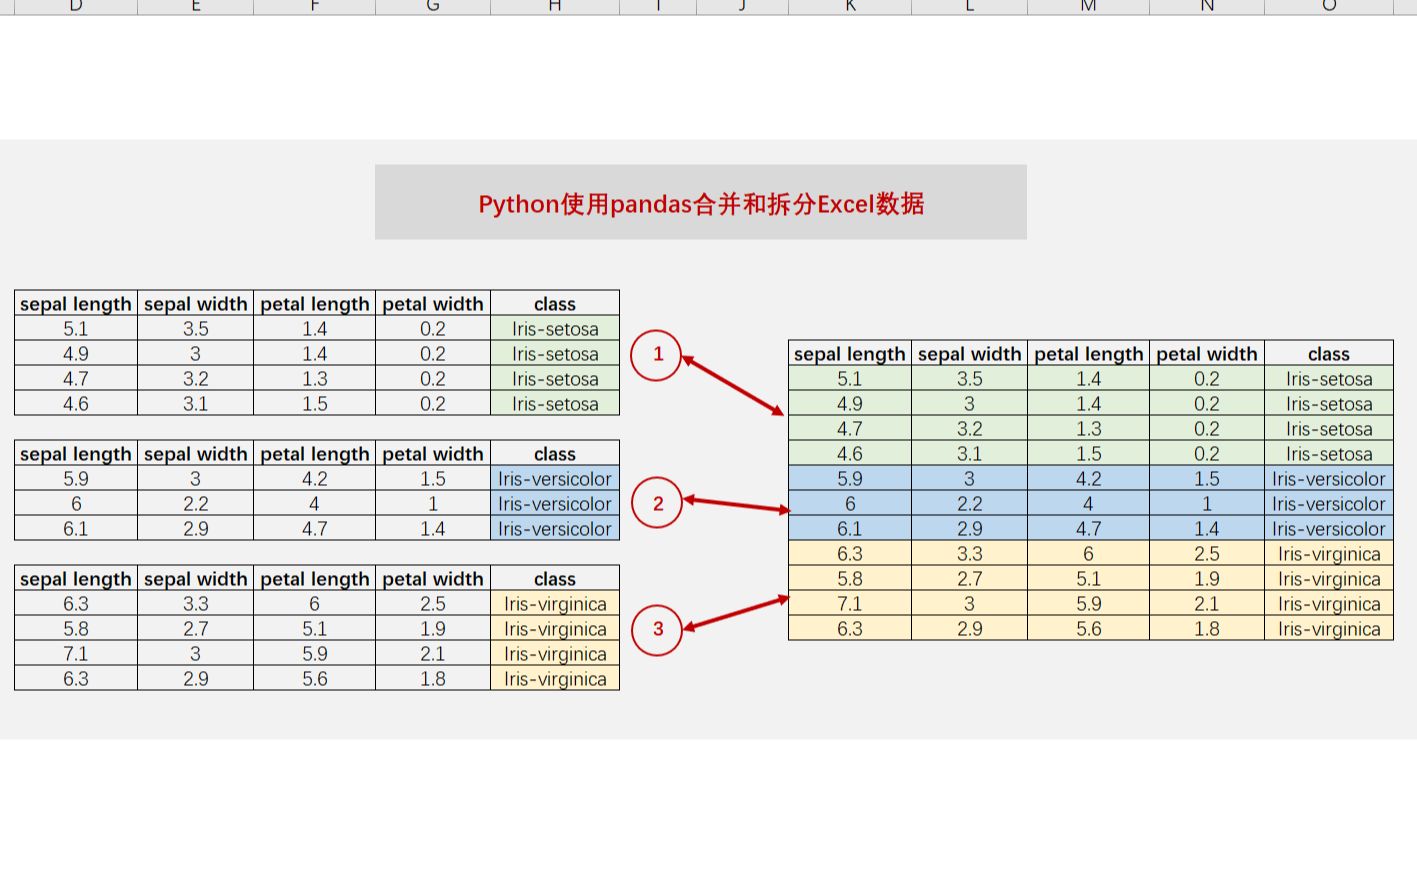Select cell 2.2 in merged right table
1417x886 pixels.
[x=969, y=503]
